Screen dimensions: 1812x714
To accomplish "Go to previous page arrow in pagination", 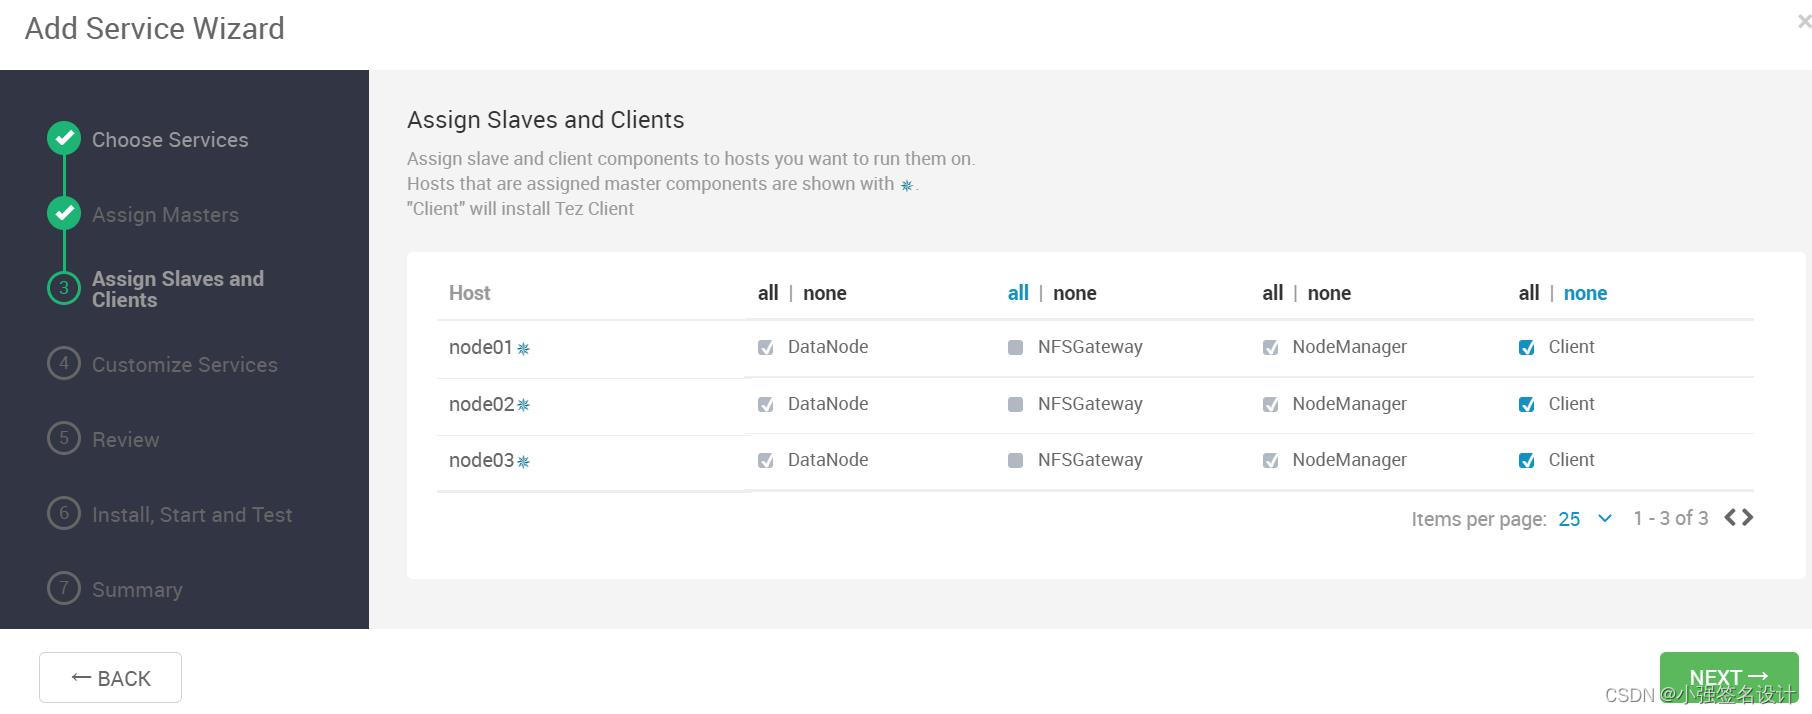I will [1730, 517].
